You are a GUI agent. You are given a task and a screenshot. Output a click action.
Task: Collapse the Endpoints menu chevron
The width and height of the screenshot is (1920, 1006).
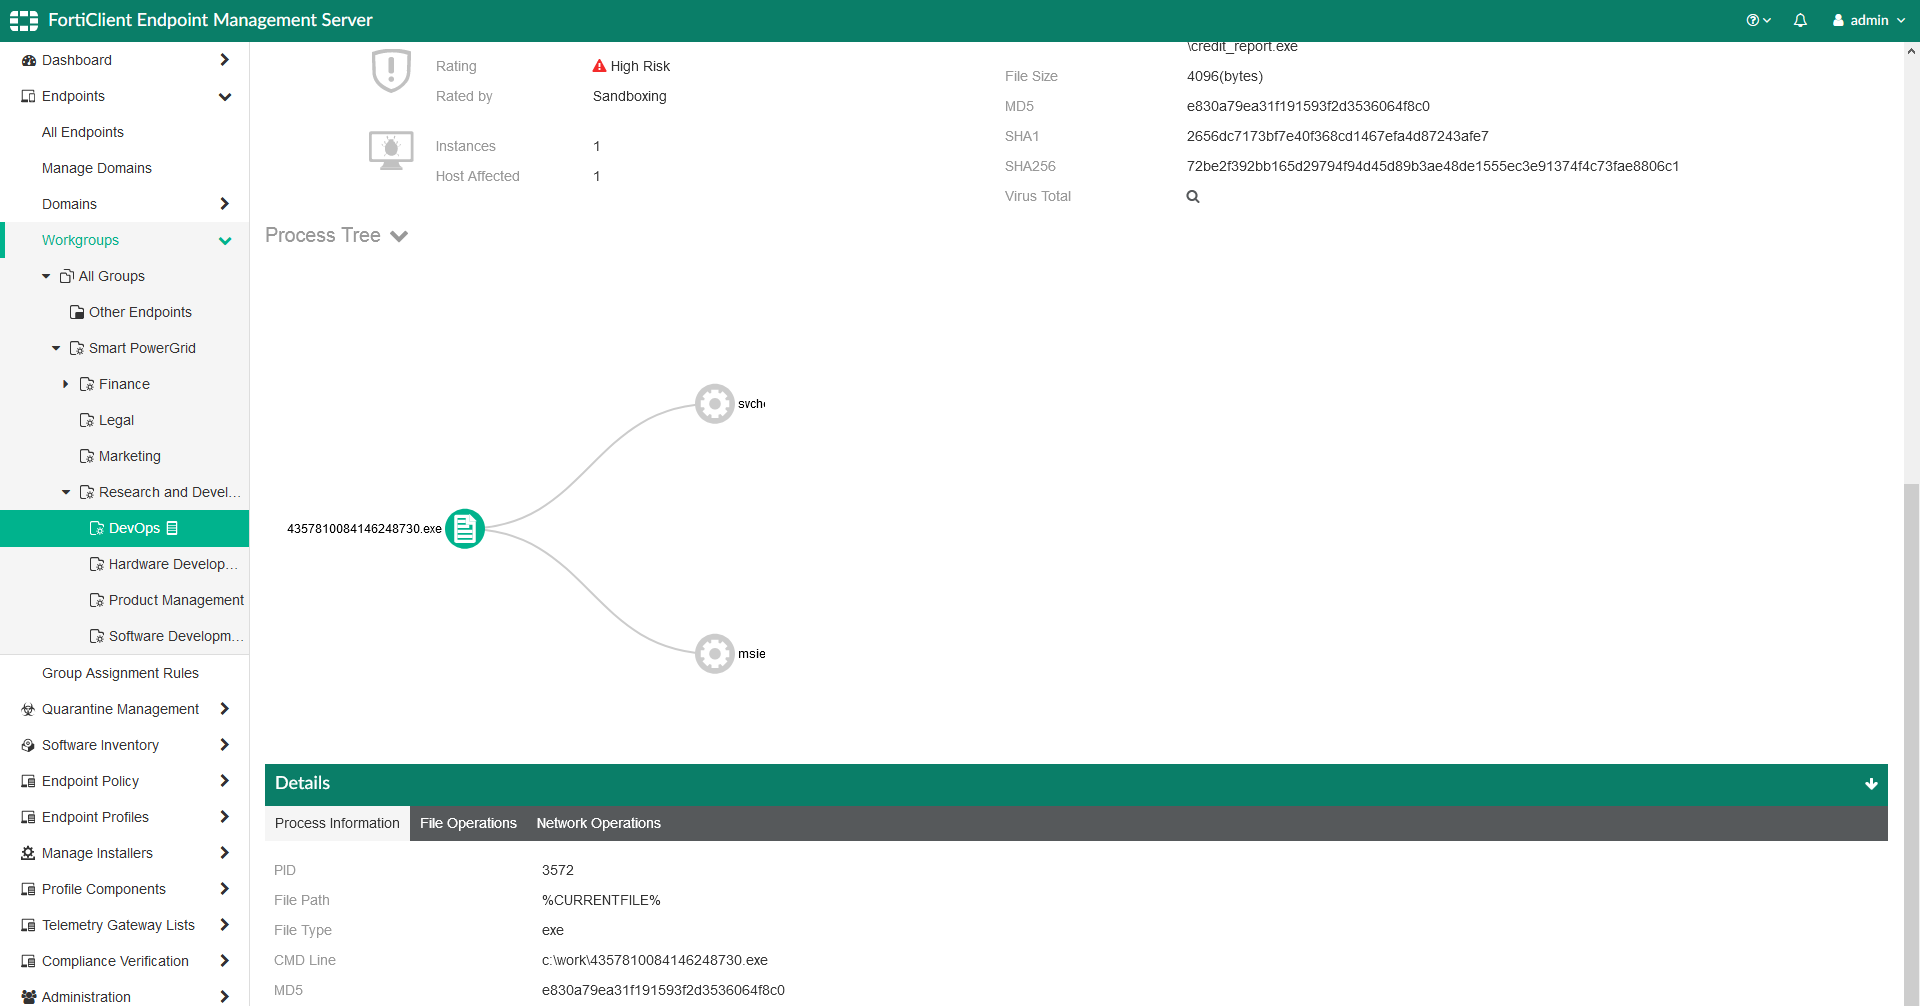coord(225,97)
